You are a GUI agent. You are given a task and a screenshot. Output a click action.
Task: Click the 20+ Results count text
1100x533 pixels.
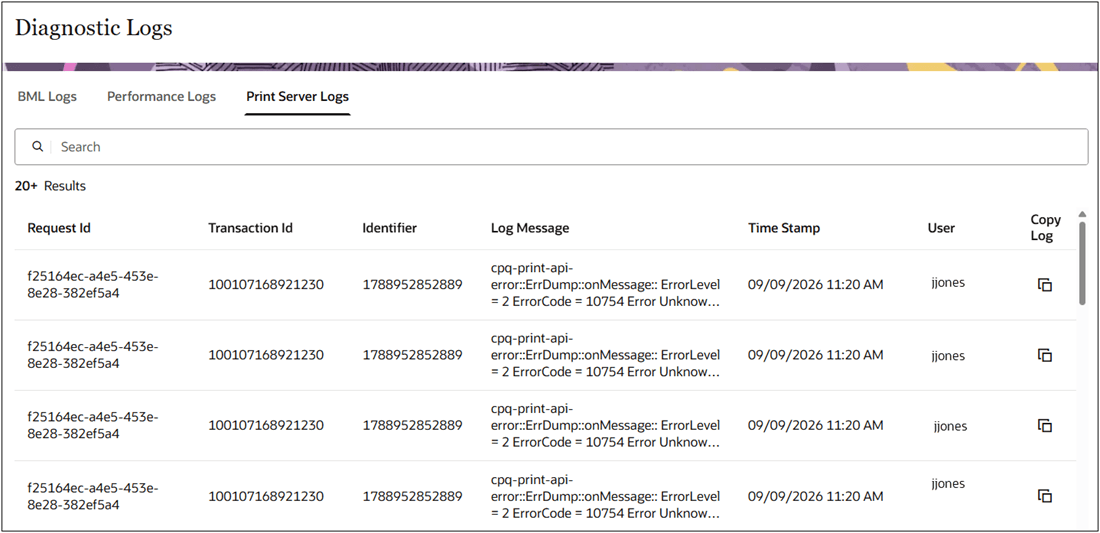[x=50, y=186]
